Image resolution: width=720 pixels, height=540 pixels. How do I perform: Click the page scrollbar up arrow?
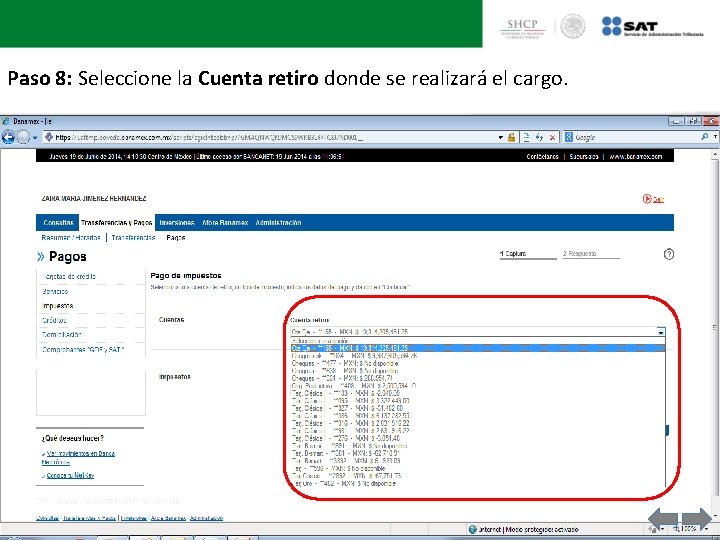click(715, 156)
